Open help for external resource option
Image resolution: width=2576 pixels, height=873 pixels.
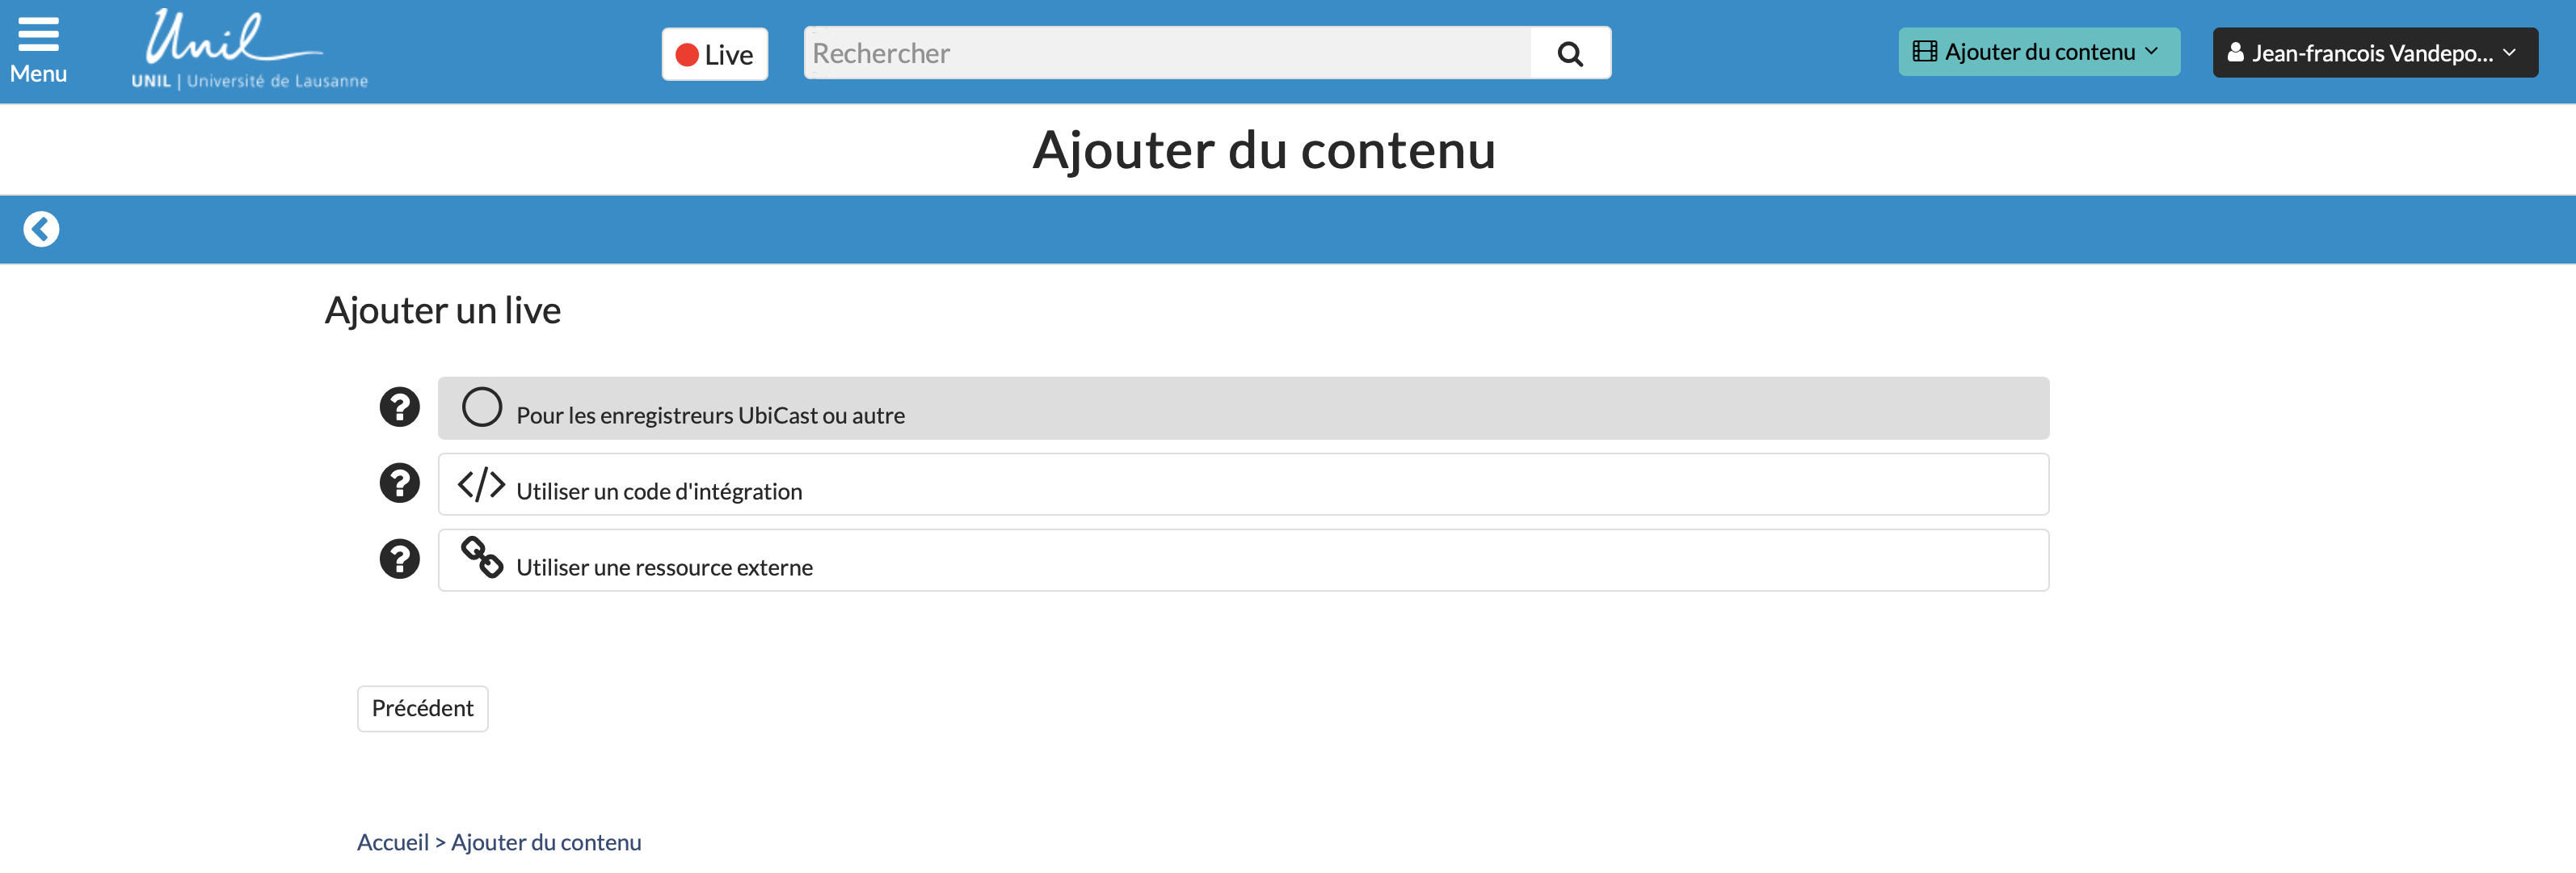coord(399,559)
